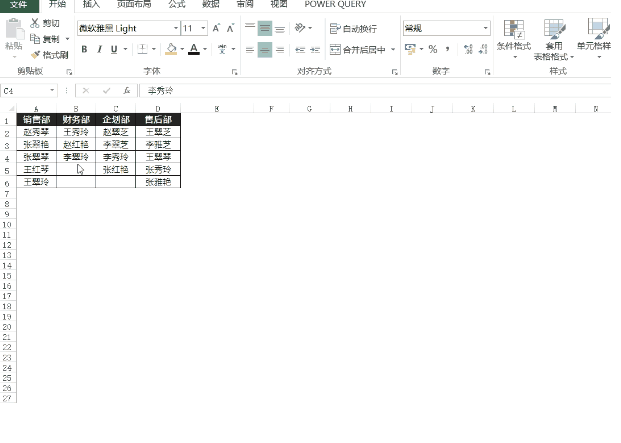Switch to the 视图 View tab
The image size is (621, 443).
(x=279, y=4)
